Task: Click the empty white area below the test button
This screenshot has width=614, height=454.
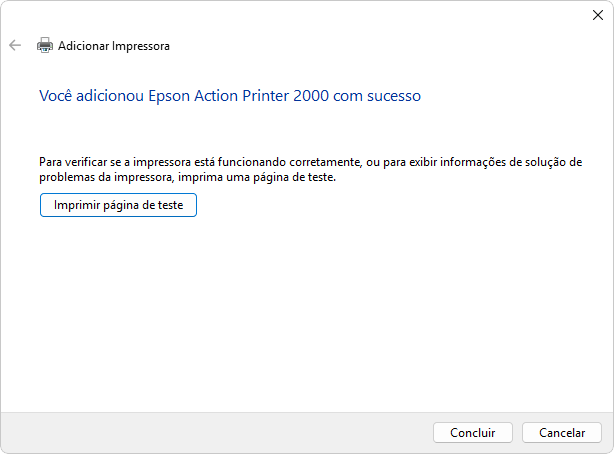Action: click(305, 313)
